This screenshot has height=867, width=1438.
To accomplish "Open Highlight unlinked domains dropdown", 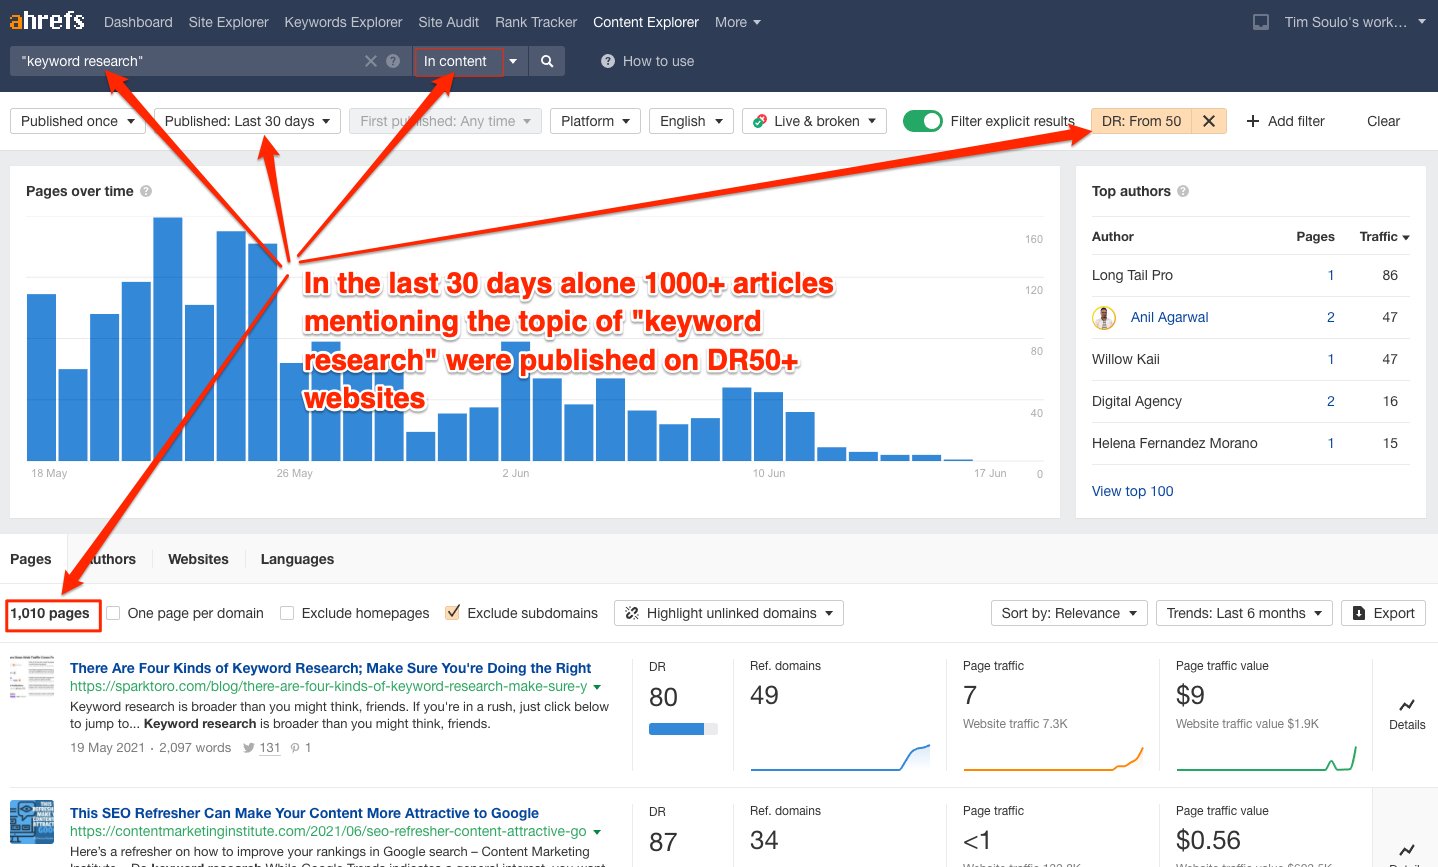I will click(729, 613).
